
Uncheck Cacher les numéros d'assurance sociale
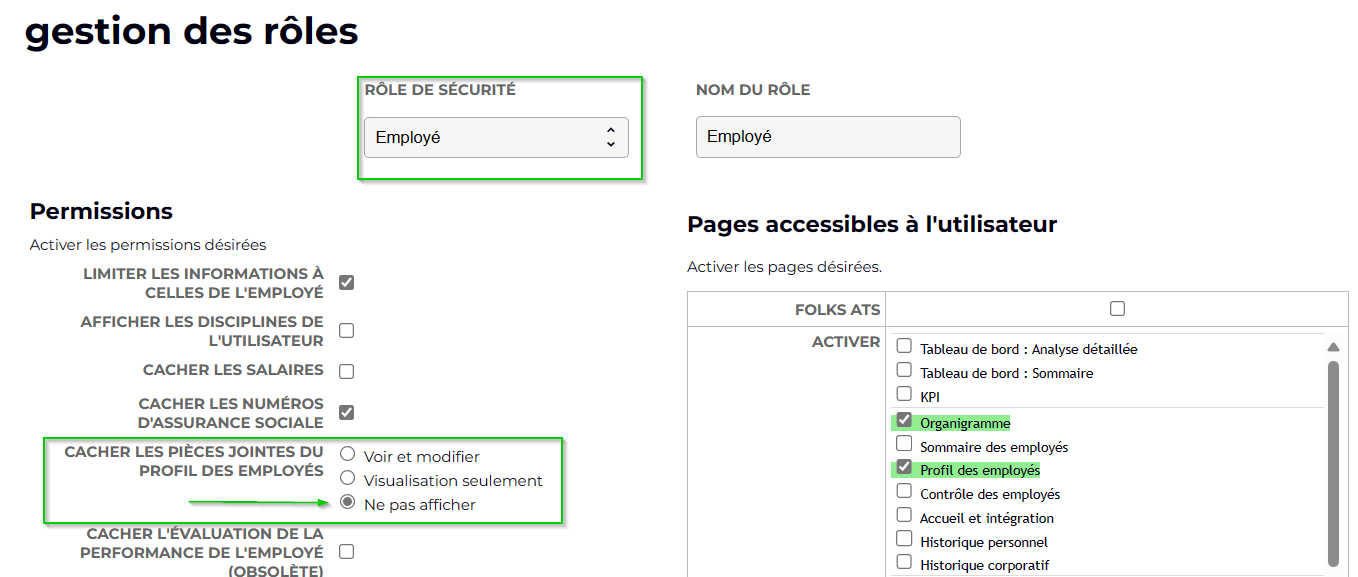pos(346,412)
